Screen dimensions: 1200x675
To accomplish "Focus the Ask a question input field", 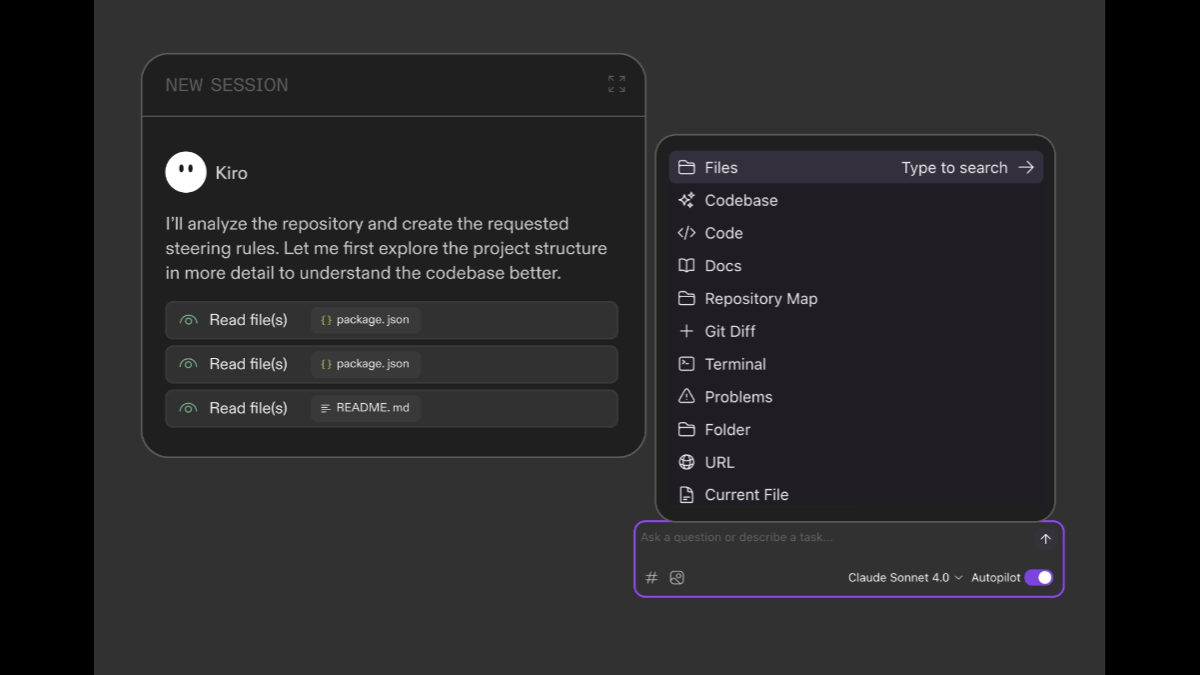I will [830, 538].
